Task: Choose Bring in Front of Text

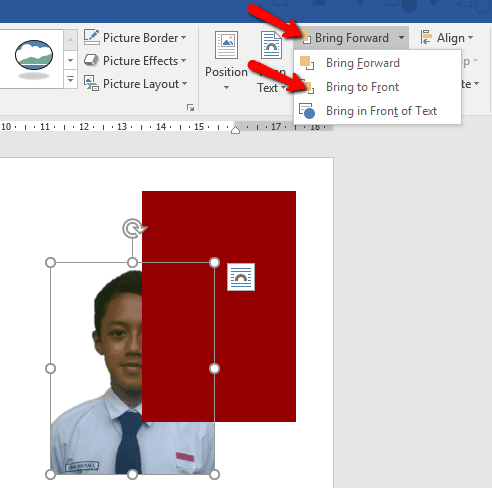Action: coord(377,111)
